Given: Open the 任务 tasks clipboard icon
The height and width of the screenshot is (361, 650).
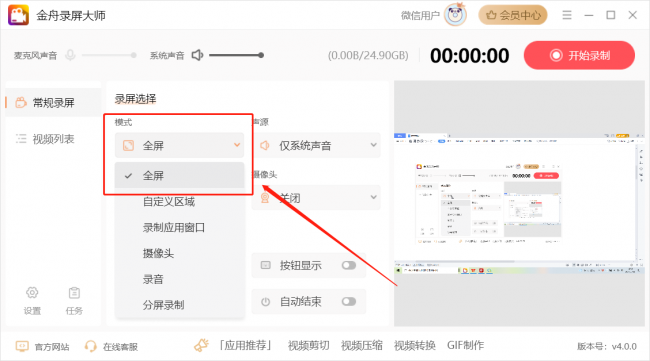Looking at the screenshot, I should [x=74, y=293].
